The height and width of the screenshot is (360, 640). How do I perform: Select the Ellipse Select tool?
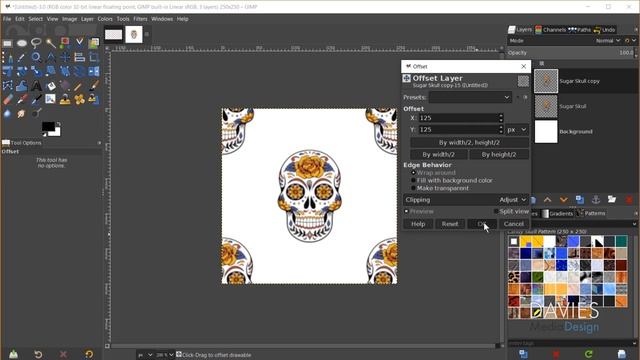[x=22, y=43]
